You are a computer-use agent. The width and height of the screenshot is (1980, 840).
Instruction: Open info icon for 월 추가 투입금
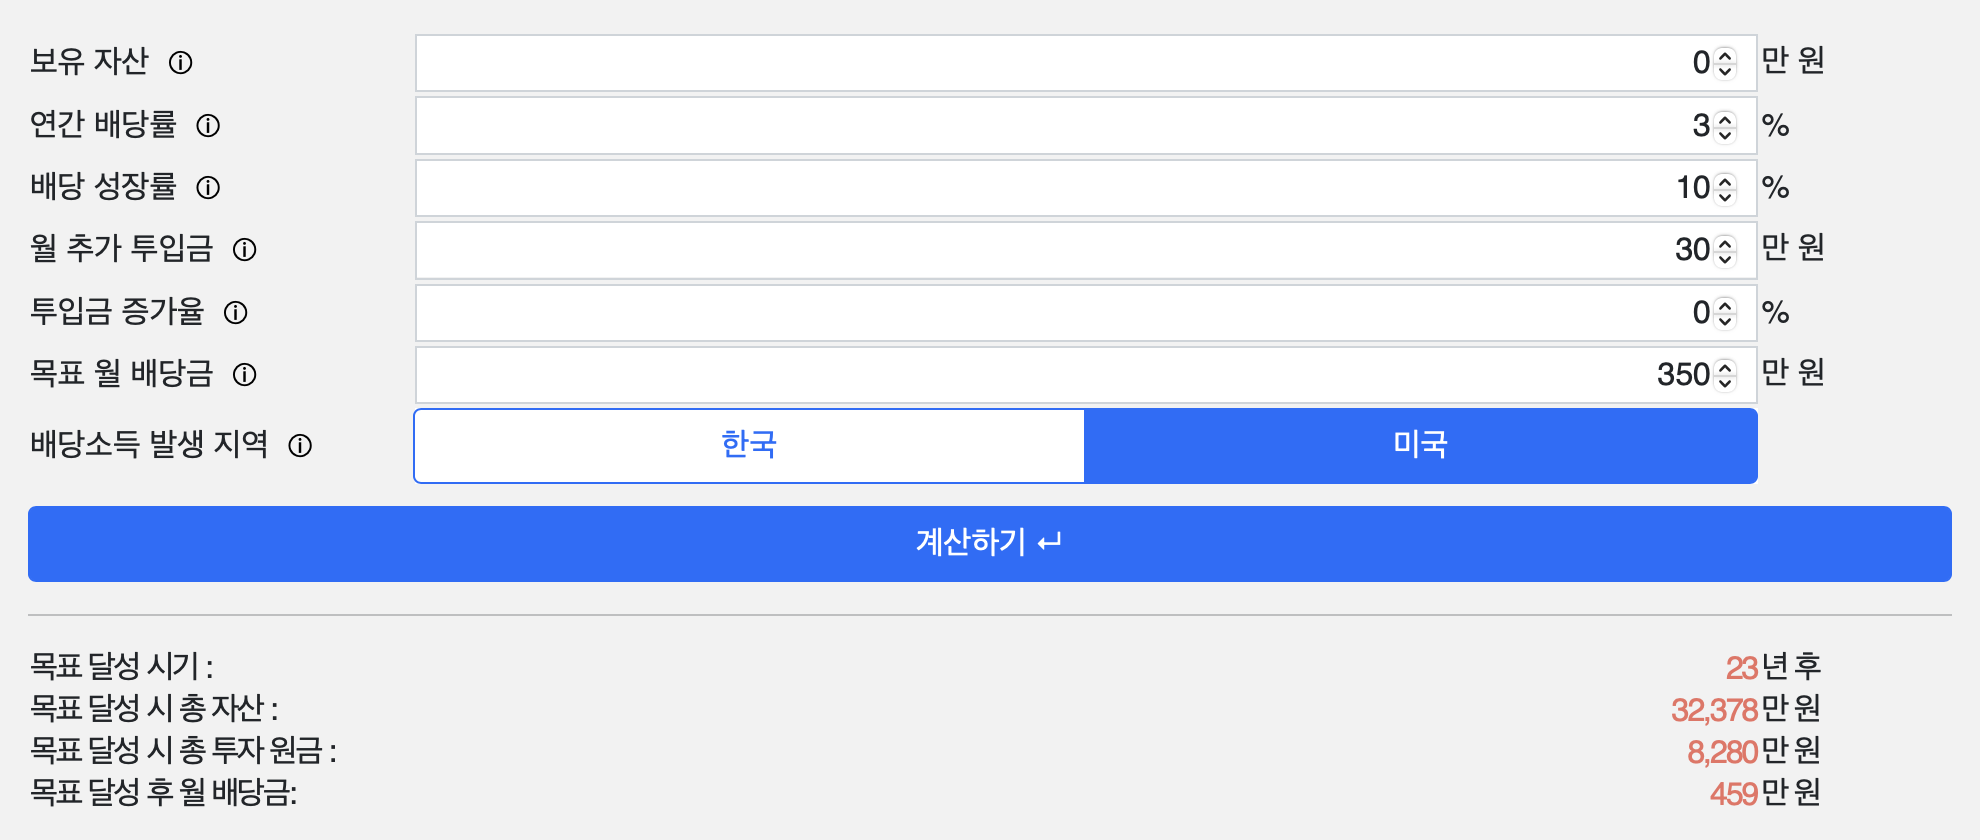[245, 250]
